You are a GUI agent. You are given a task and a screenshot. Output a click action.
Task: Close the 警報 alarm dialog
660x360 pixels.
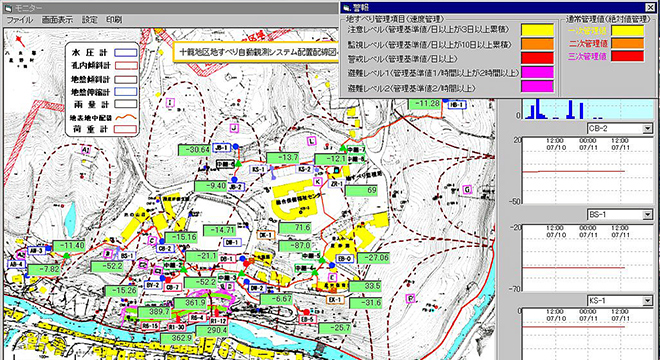coord(649,7)
